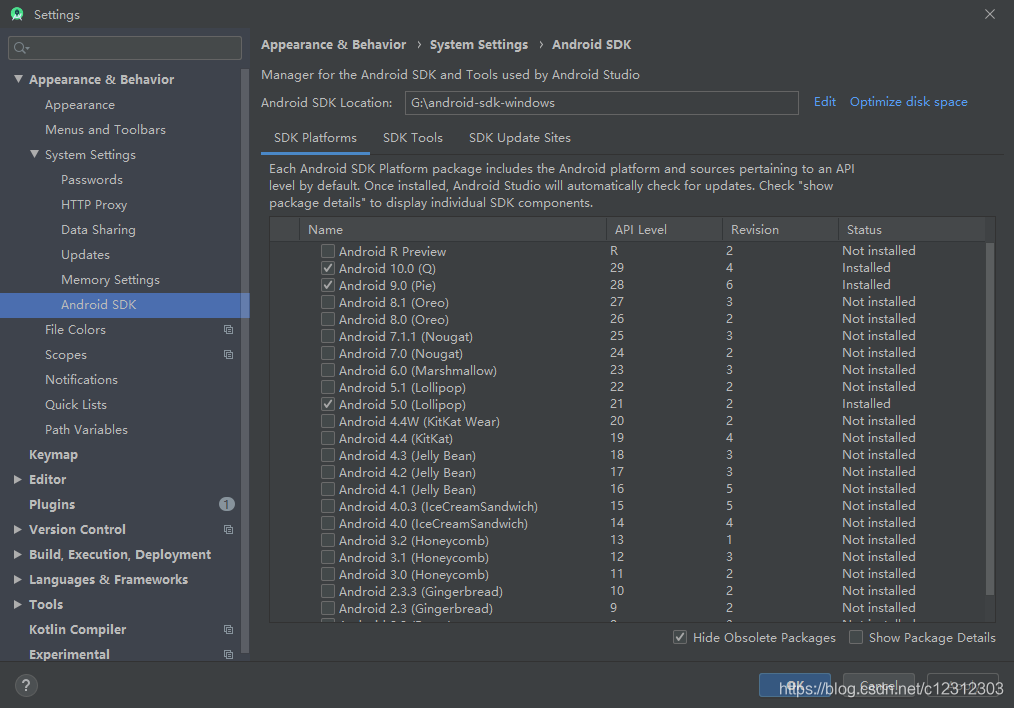The width and height of the screenshot is (1014, 708).
Task: Check the Android 2.3 (Gingerbread) checkbox
Action: (328, 608)
